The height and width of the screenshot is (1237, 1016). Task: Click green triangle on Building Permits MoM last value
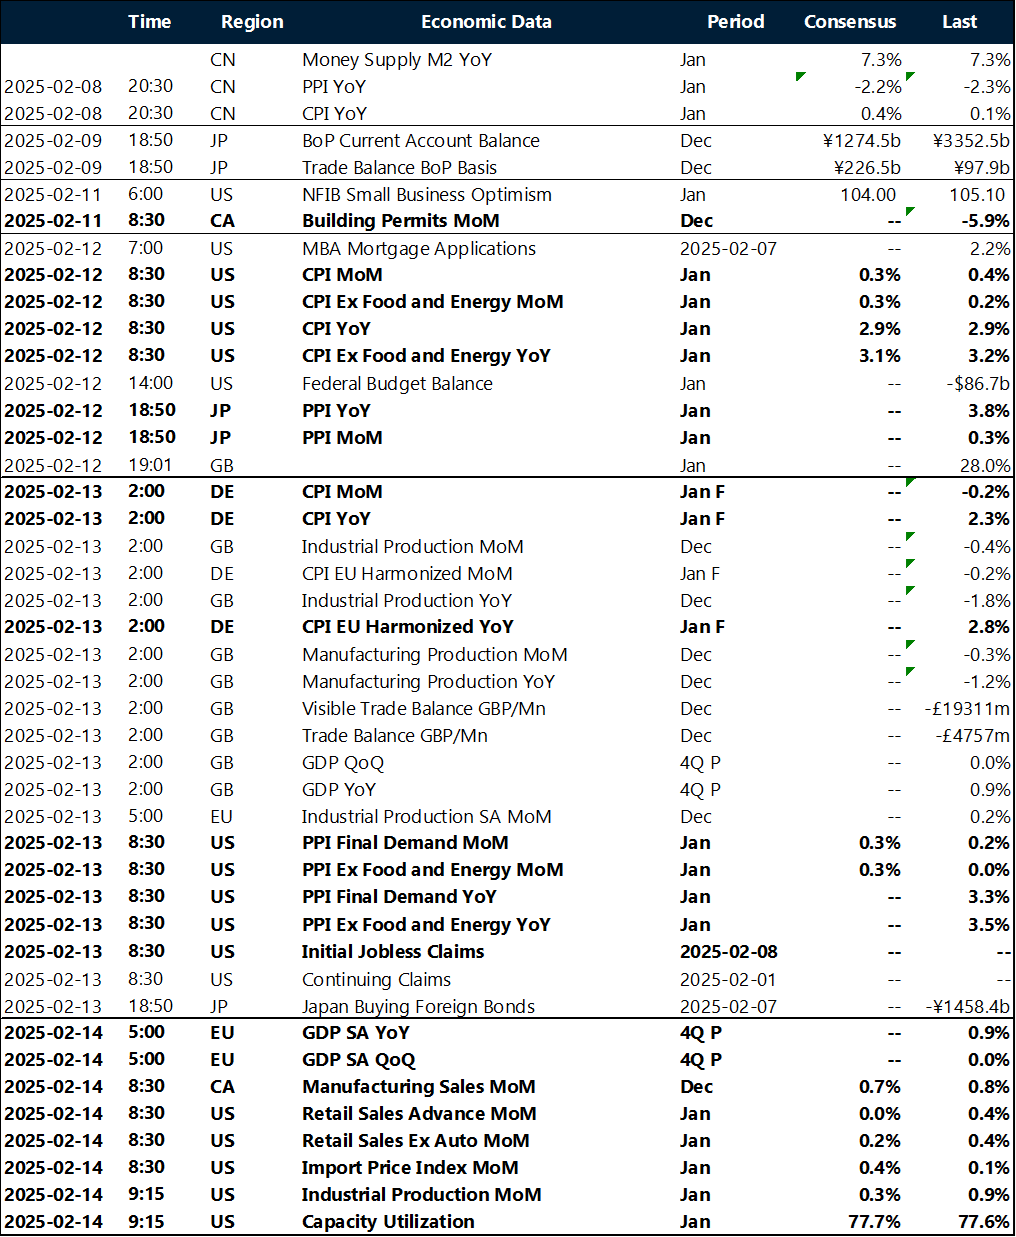click(x=909, y=211)
